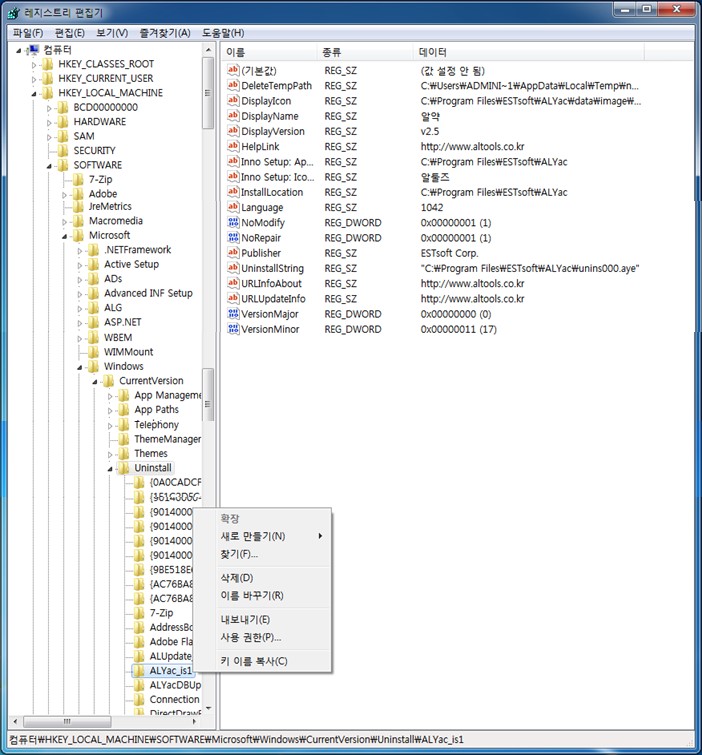Click the VersionMinor binary value icon

coord(233,329)
